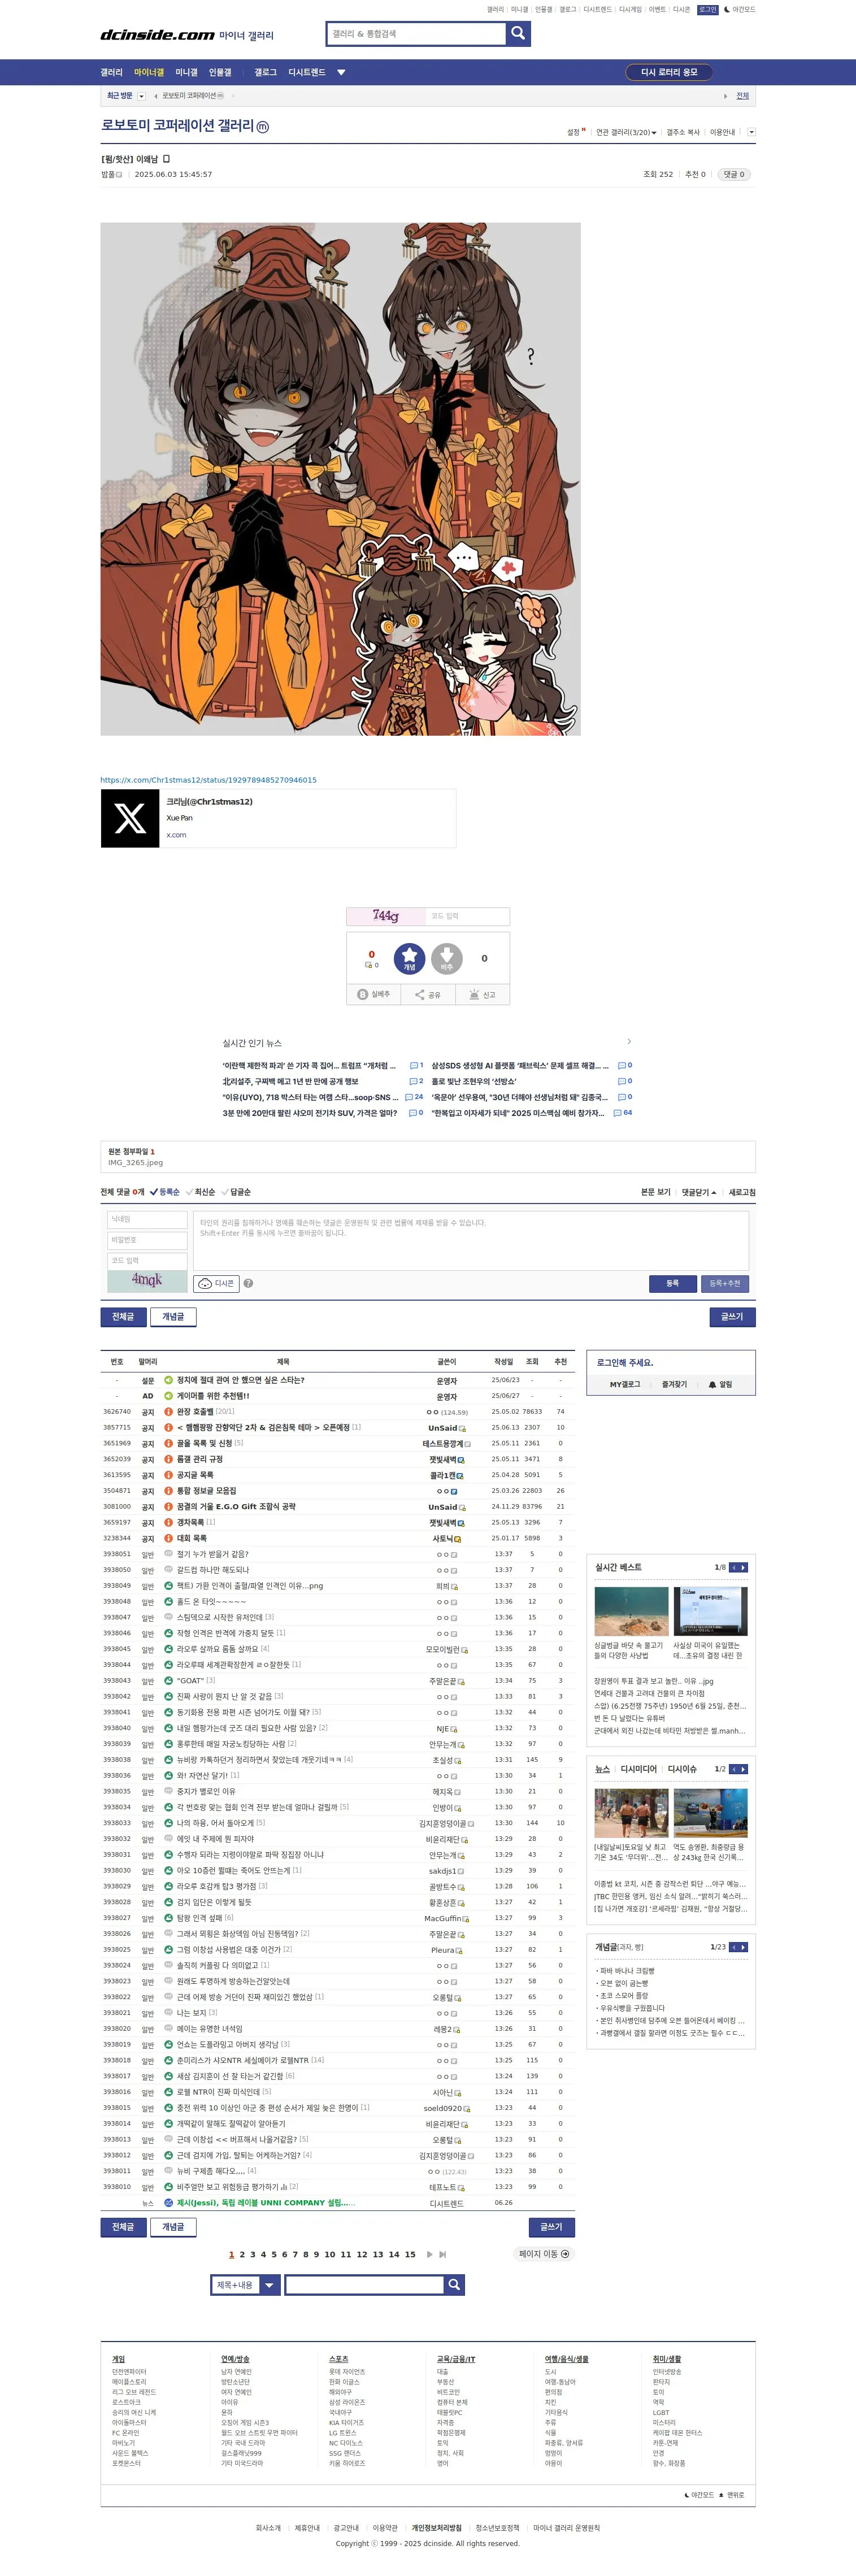856x2576 pixels.
Task: Switch to the 디시이슈 tab in the news box
Action: pos(682,1769)
